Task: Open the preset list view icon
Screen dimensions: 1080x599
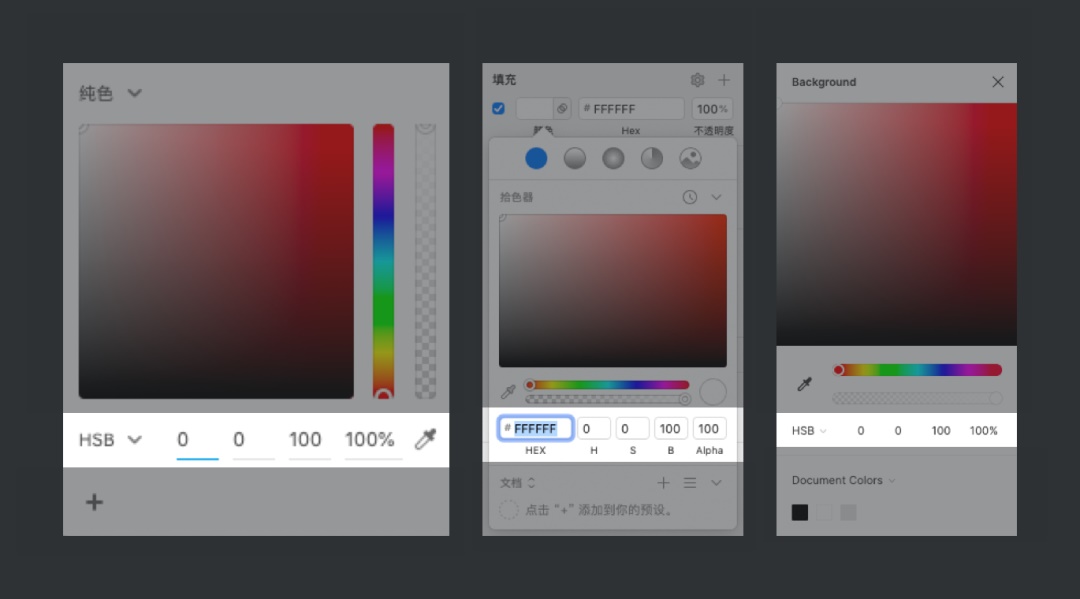Action: pyautogui.click(x=690, y=483)
